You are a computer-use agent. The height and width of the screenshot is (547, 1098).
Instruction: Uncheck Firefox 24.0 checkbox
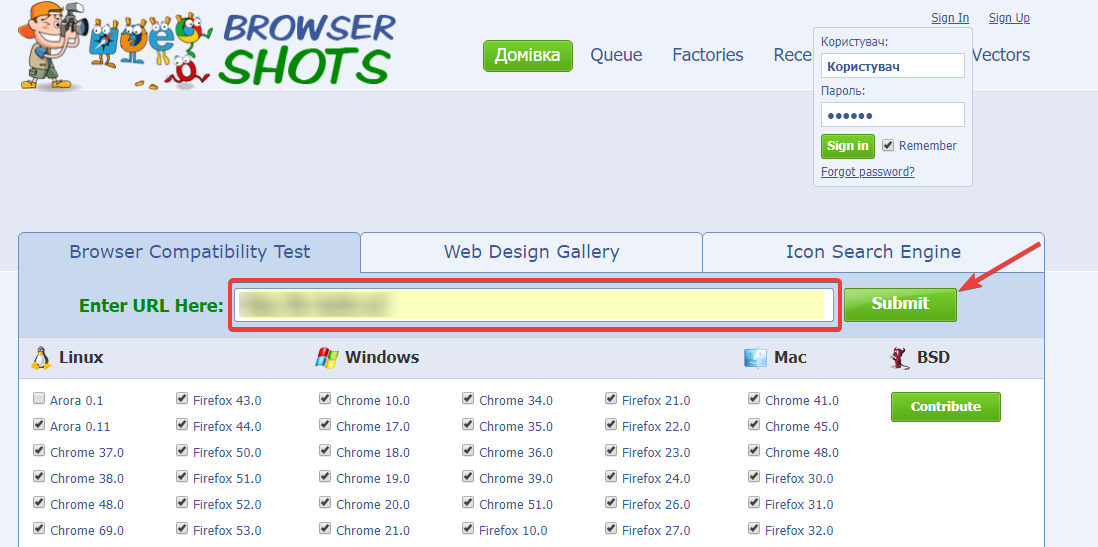(611, 476)
